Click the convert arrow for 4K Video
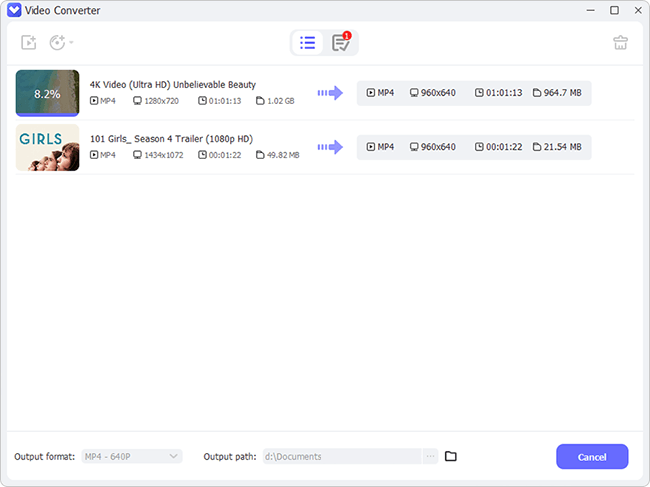 point(330,93)
